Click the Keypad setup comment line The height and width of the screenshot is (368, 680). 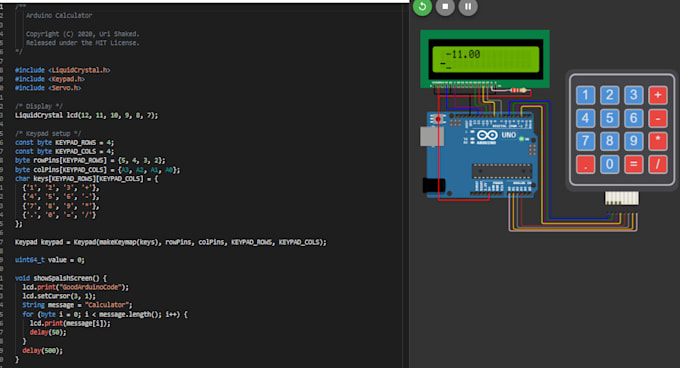pyautogui.click(x=48, y=134)
